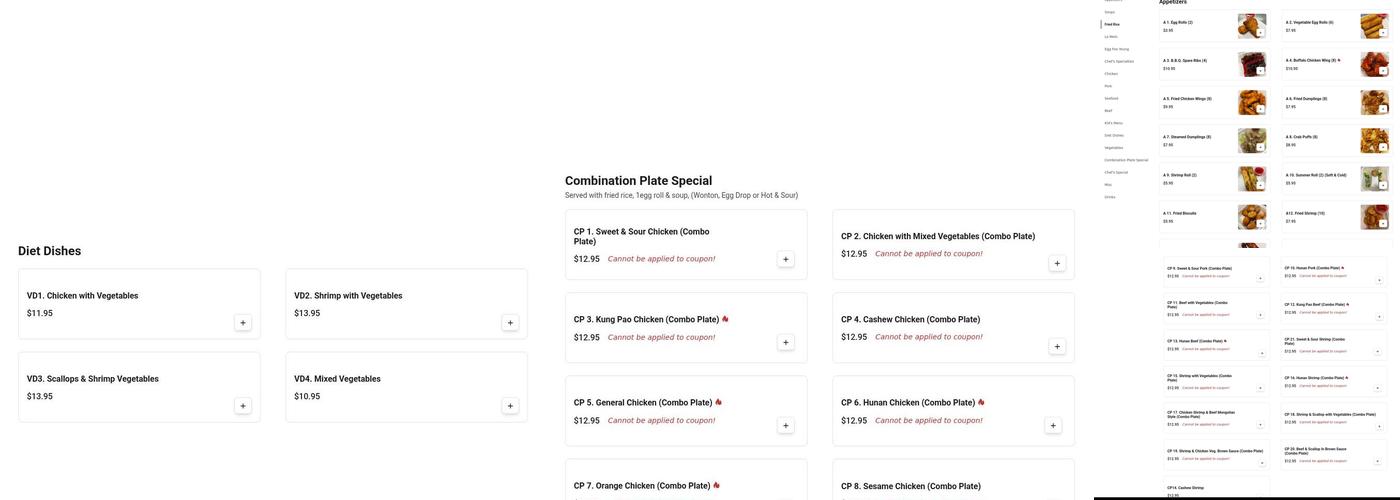Screen dimensions: 1400x500
Task: Add VD1. Chicken with Vegetables to cart
Action: point(243,322)
